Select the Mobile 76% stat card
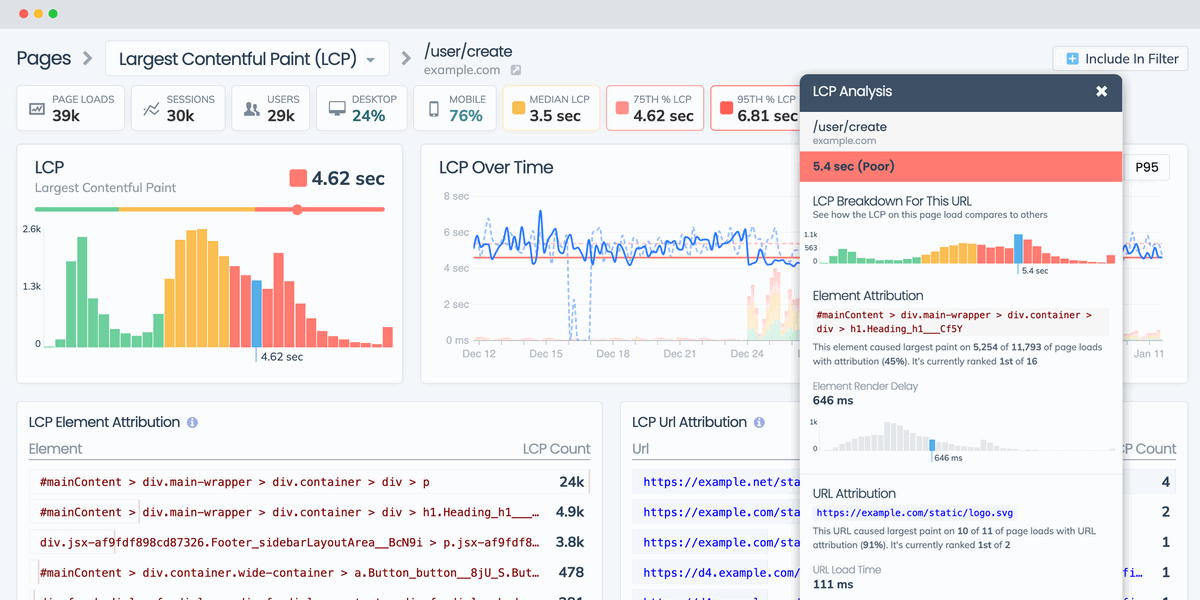1200x600 pixels. tap(456, 108)
